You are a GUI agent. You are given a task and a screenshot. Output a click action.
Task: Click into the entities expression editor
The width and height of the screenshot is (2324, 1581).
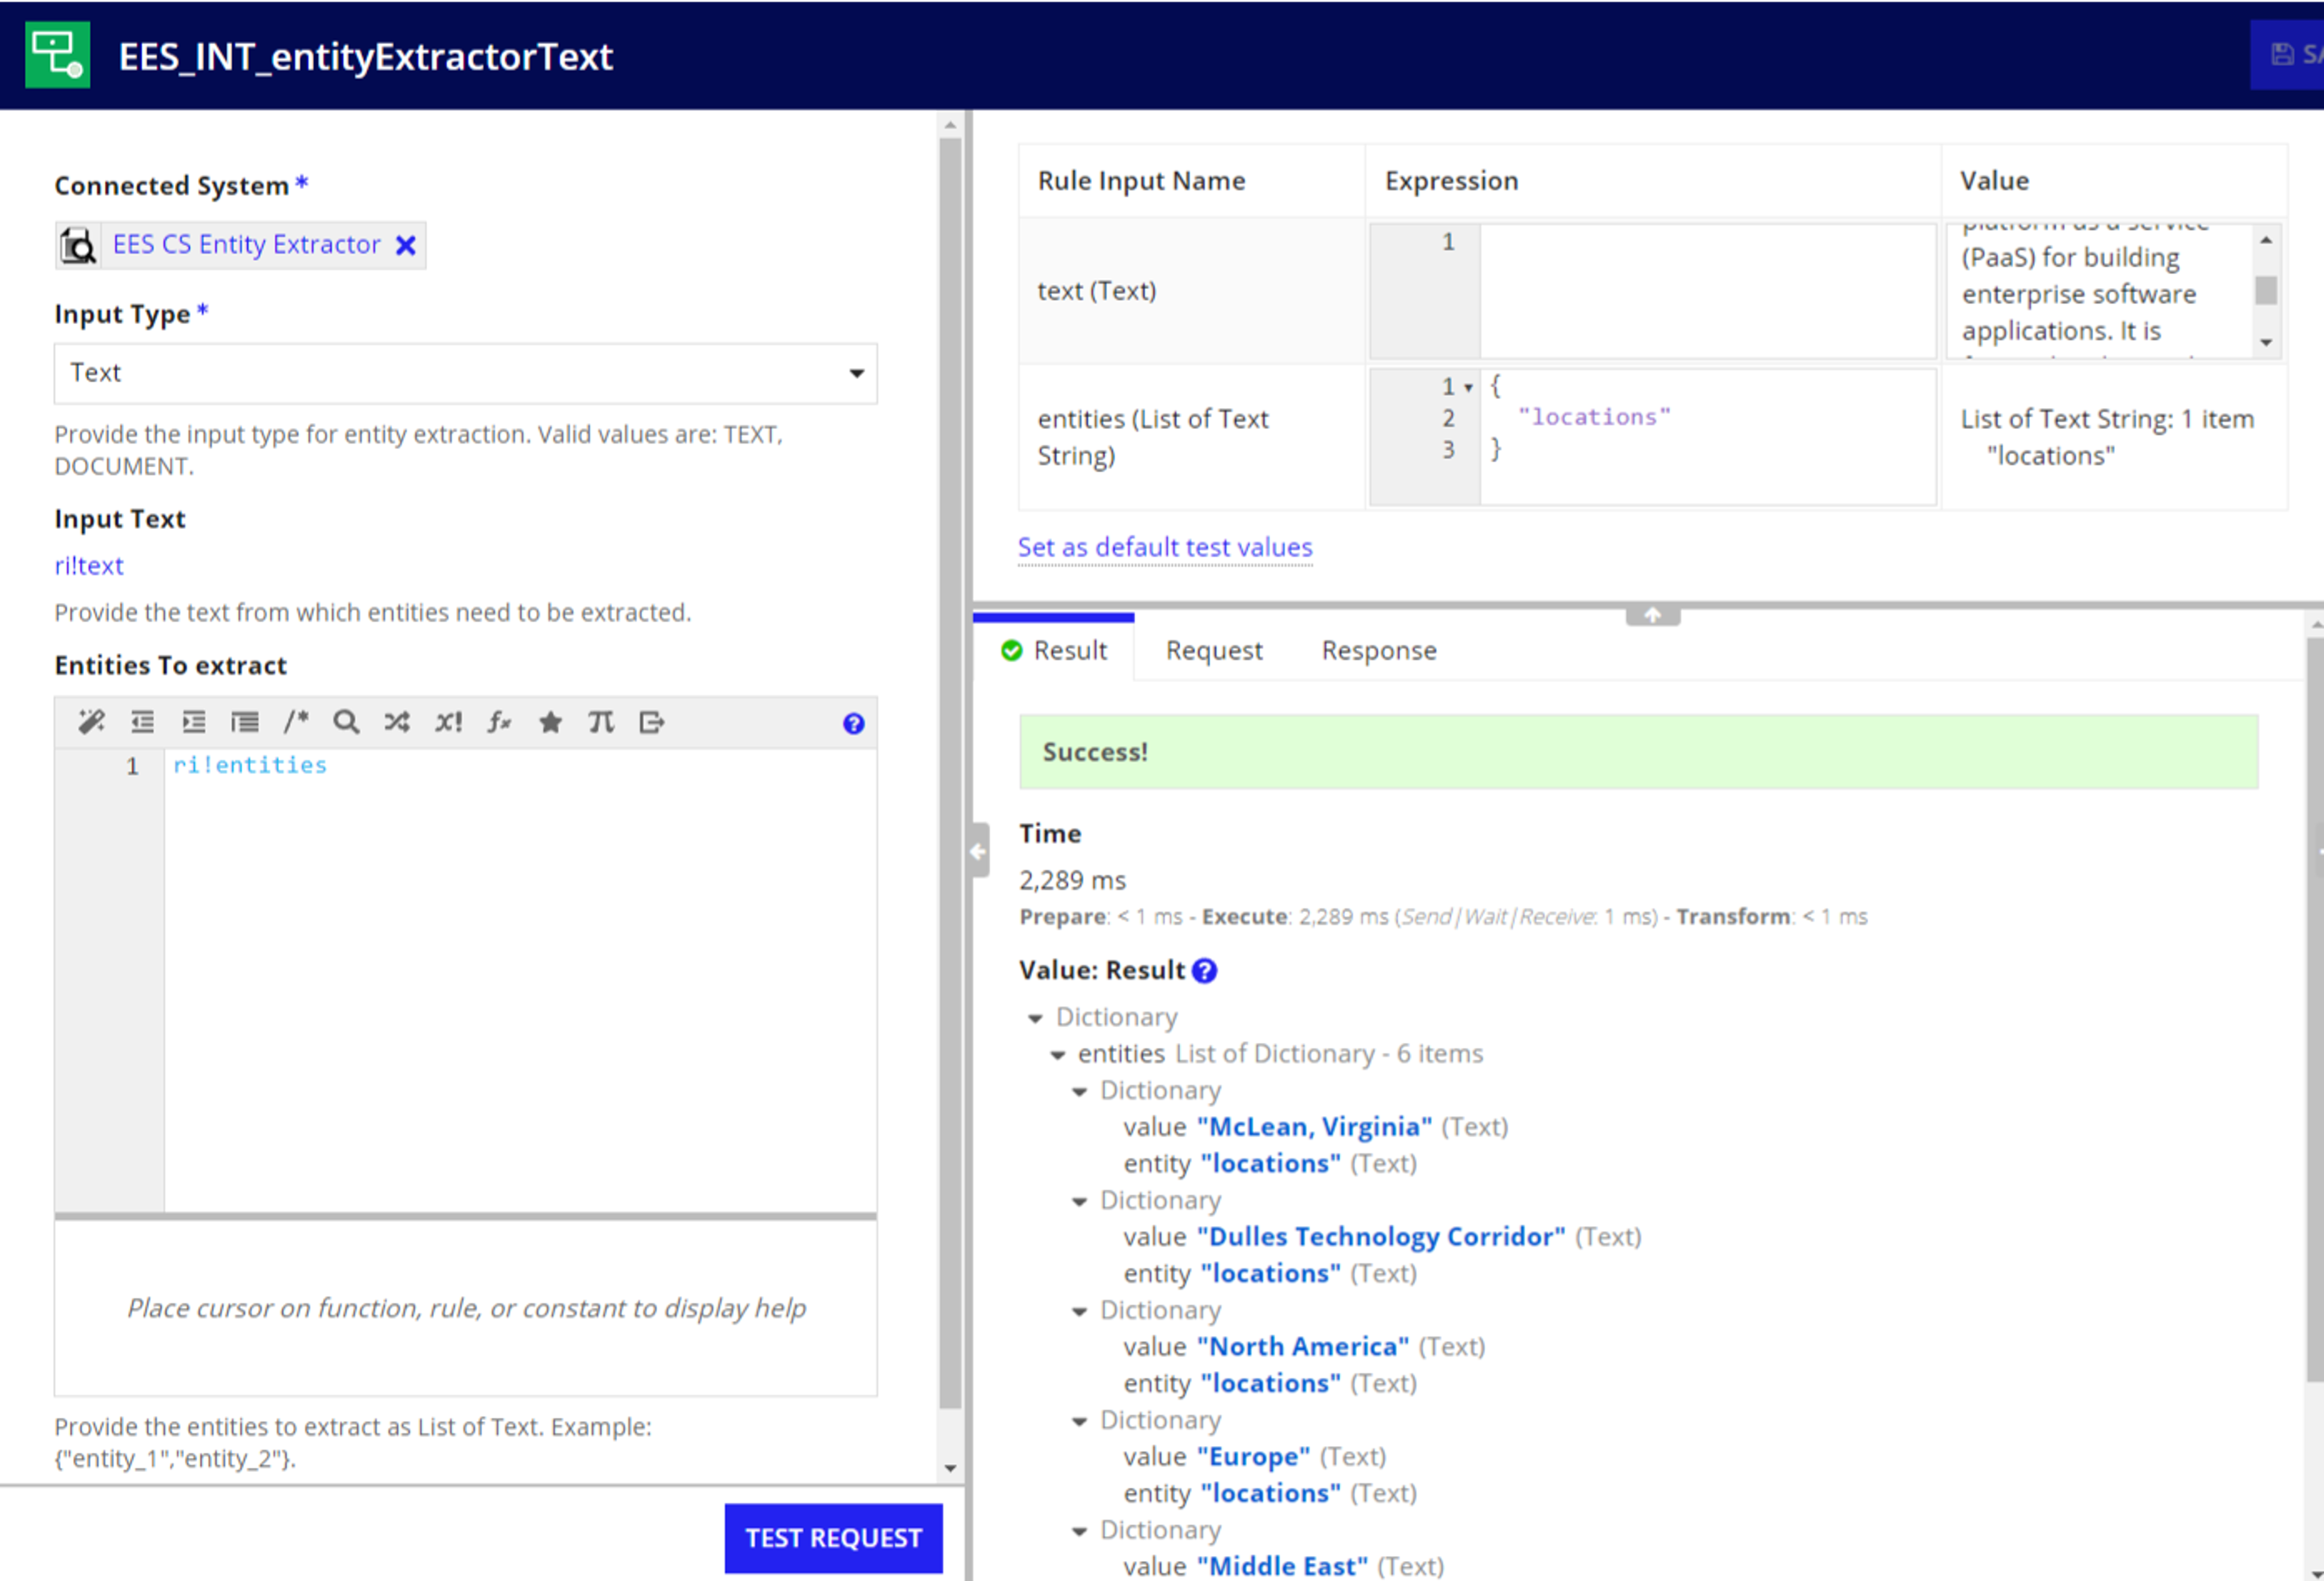pos(1708,437)
